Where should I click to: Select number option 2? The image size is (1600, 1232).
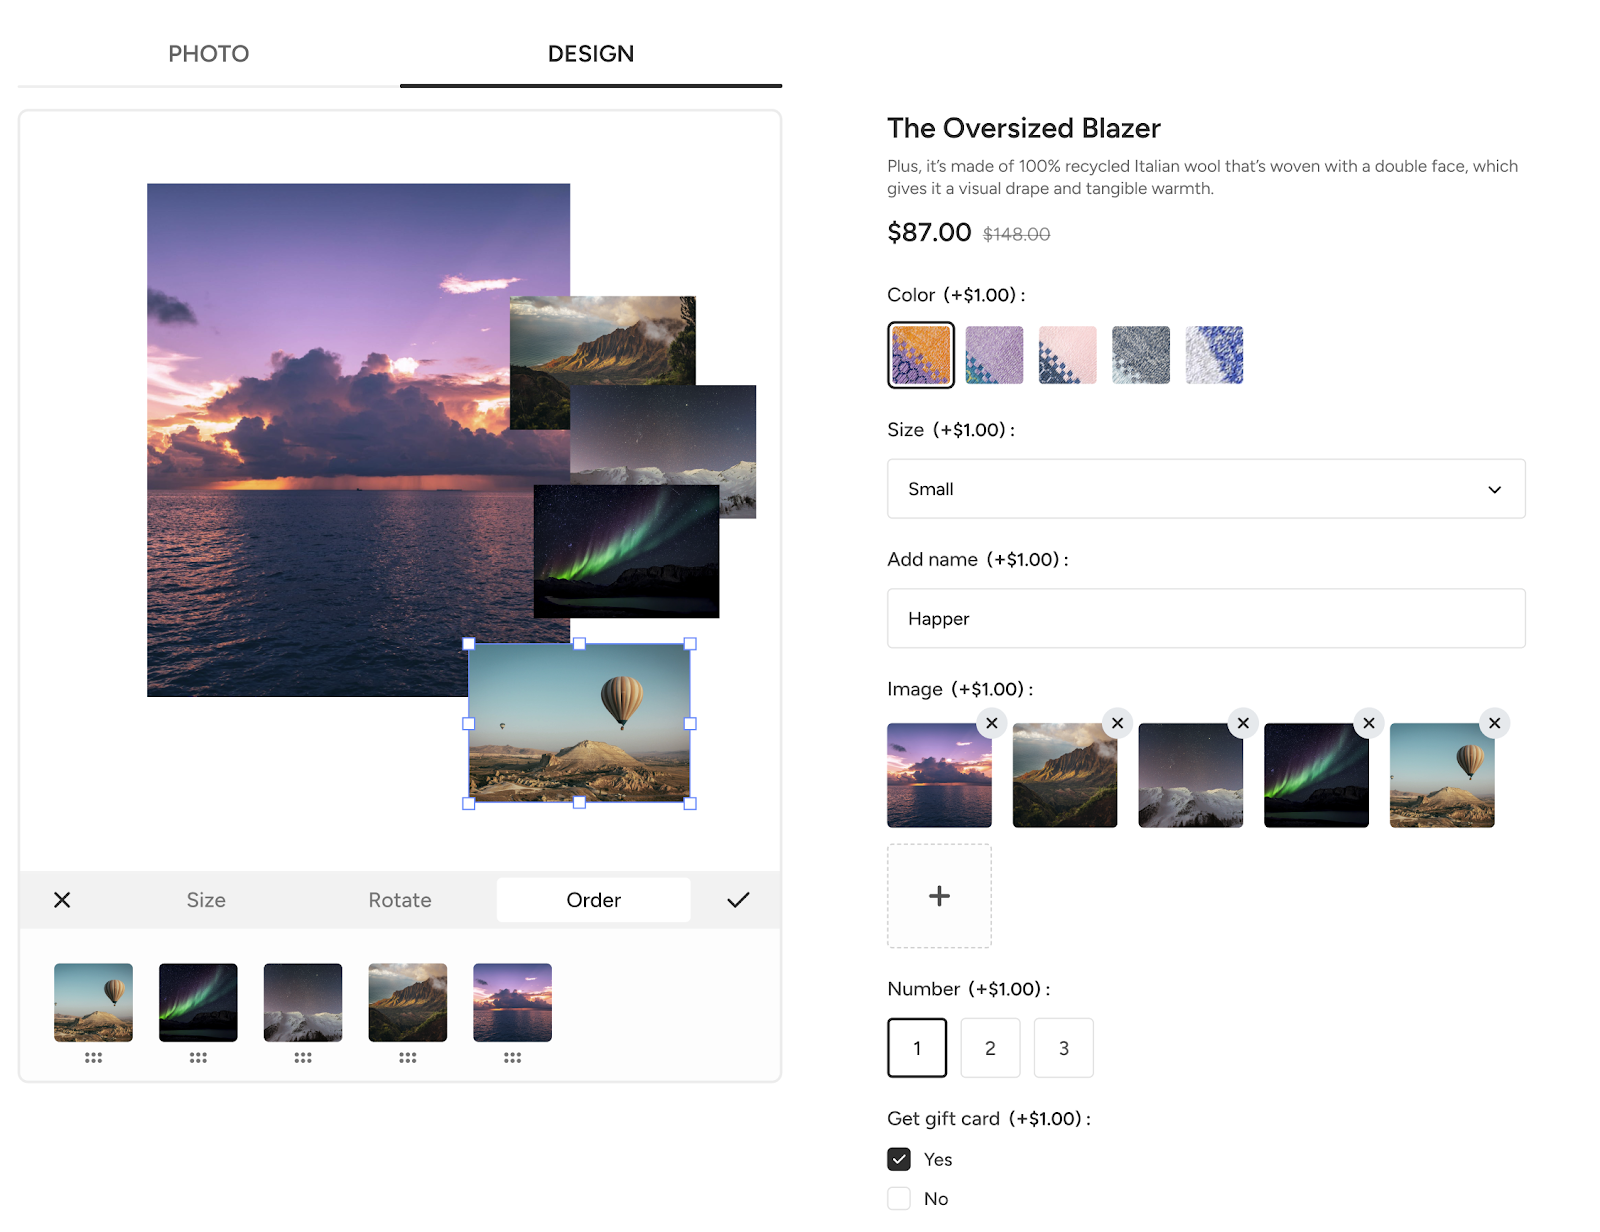tap(990, 1048)
